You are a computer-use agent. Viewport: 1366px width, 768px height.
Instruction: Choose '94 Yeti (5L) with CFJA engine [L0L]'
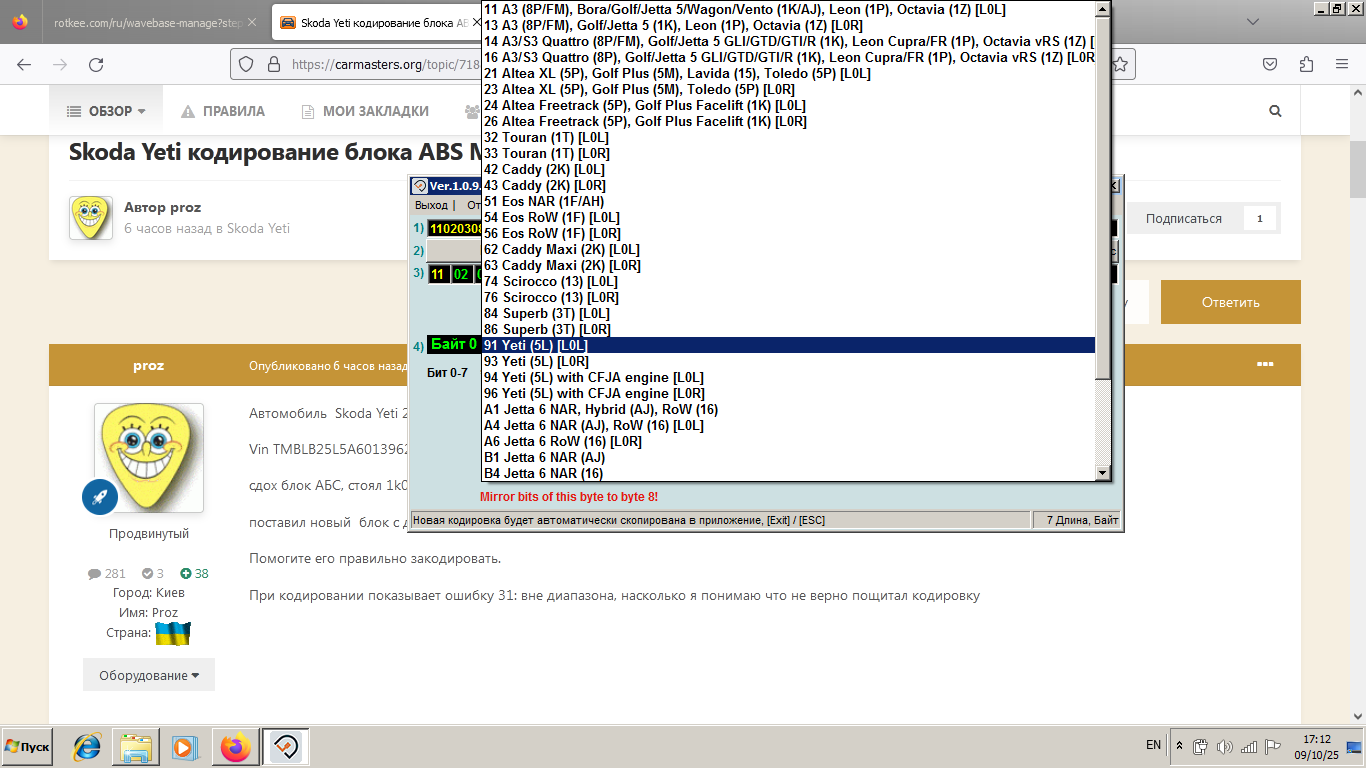coord(593,377)
